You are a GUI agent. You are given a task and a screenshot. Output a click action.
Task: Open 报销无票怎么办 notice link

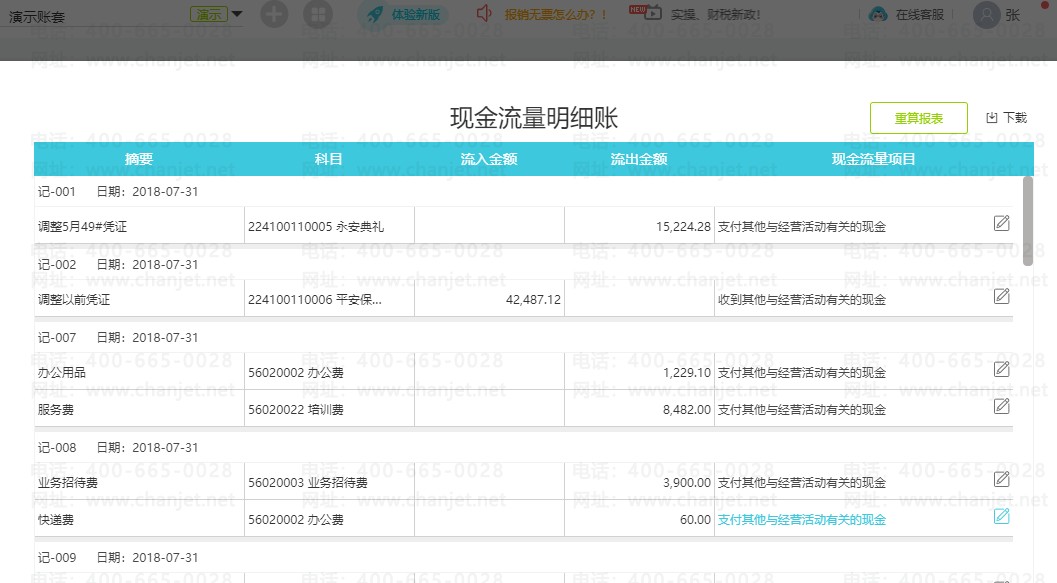coord(555,14)
